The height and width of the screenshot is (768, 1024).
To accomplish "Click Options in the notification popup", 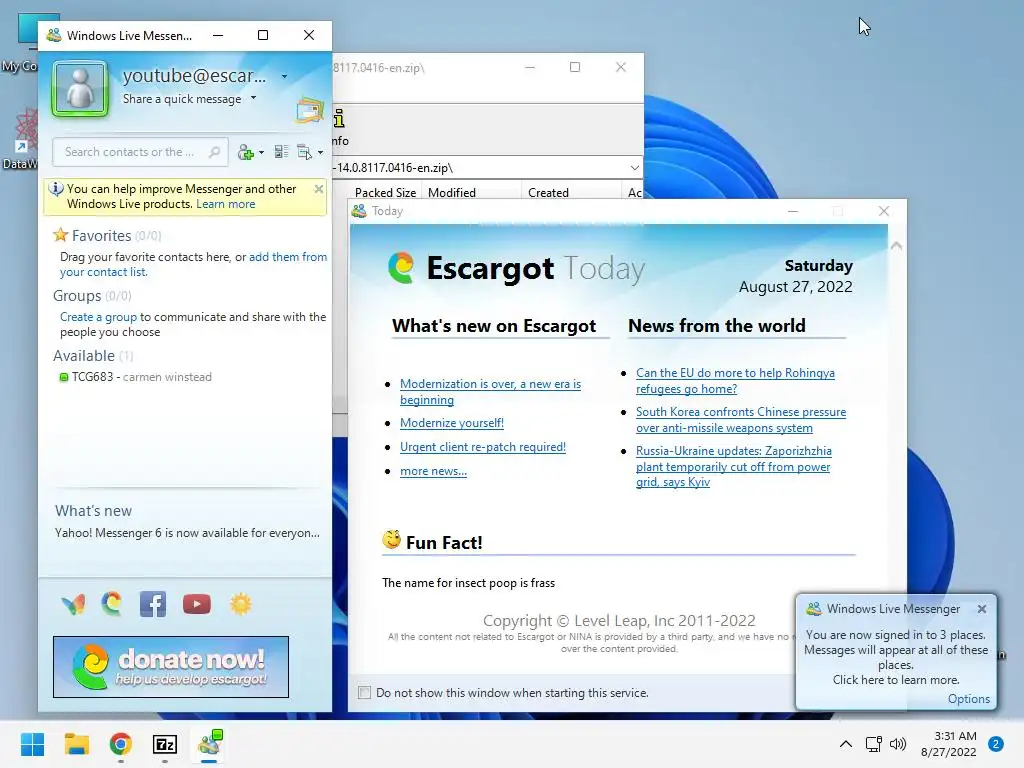I will (968, 699).
